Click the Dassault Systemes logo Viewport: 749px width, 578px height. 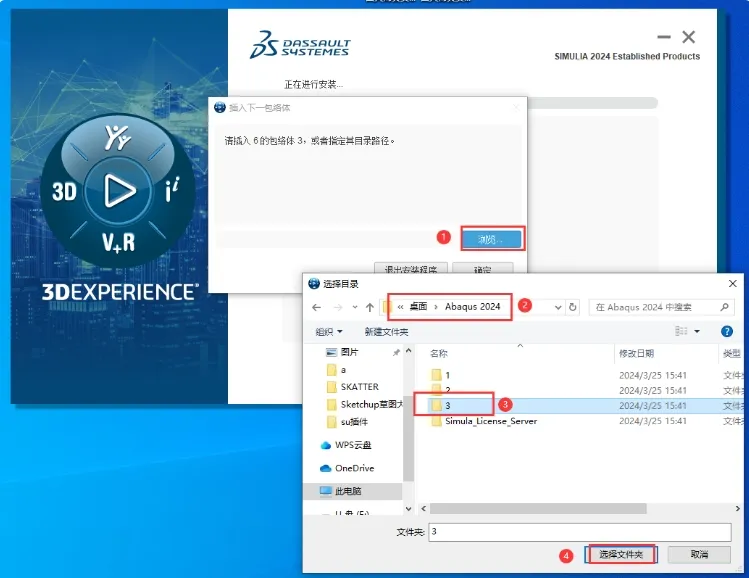[x=300, y=45]
